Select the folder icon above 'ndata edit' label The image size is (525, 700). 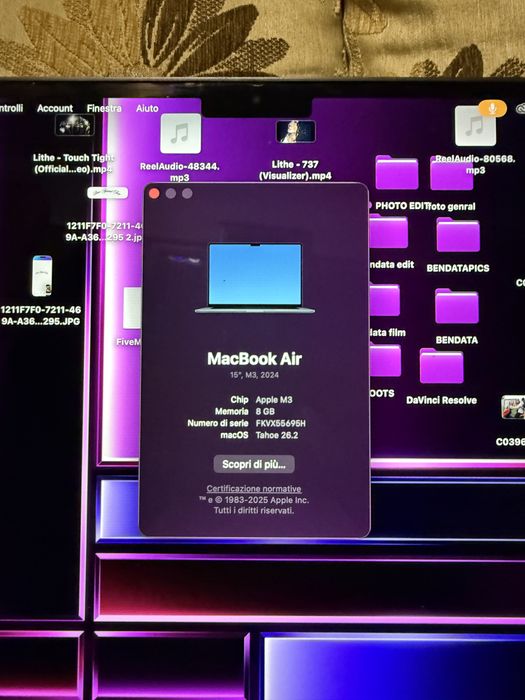coord(389,232)
